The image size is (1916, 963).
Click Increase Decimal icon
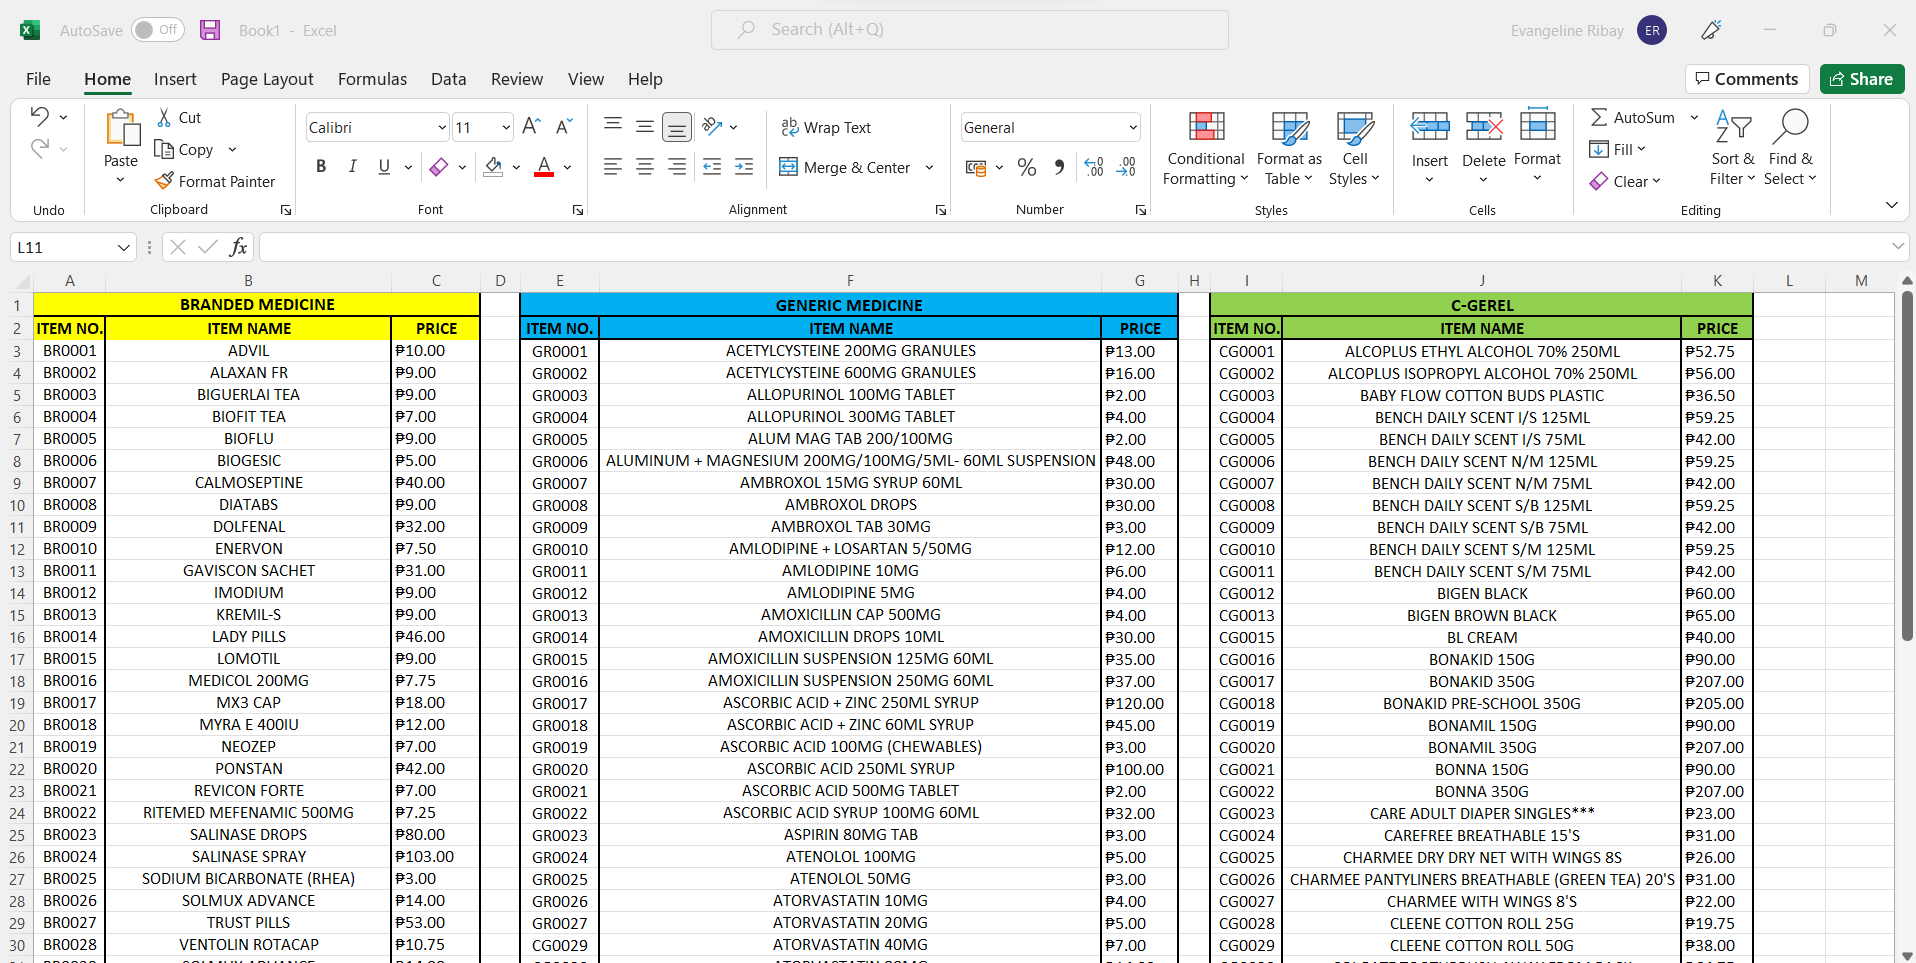pos(1094,167)
